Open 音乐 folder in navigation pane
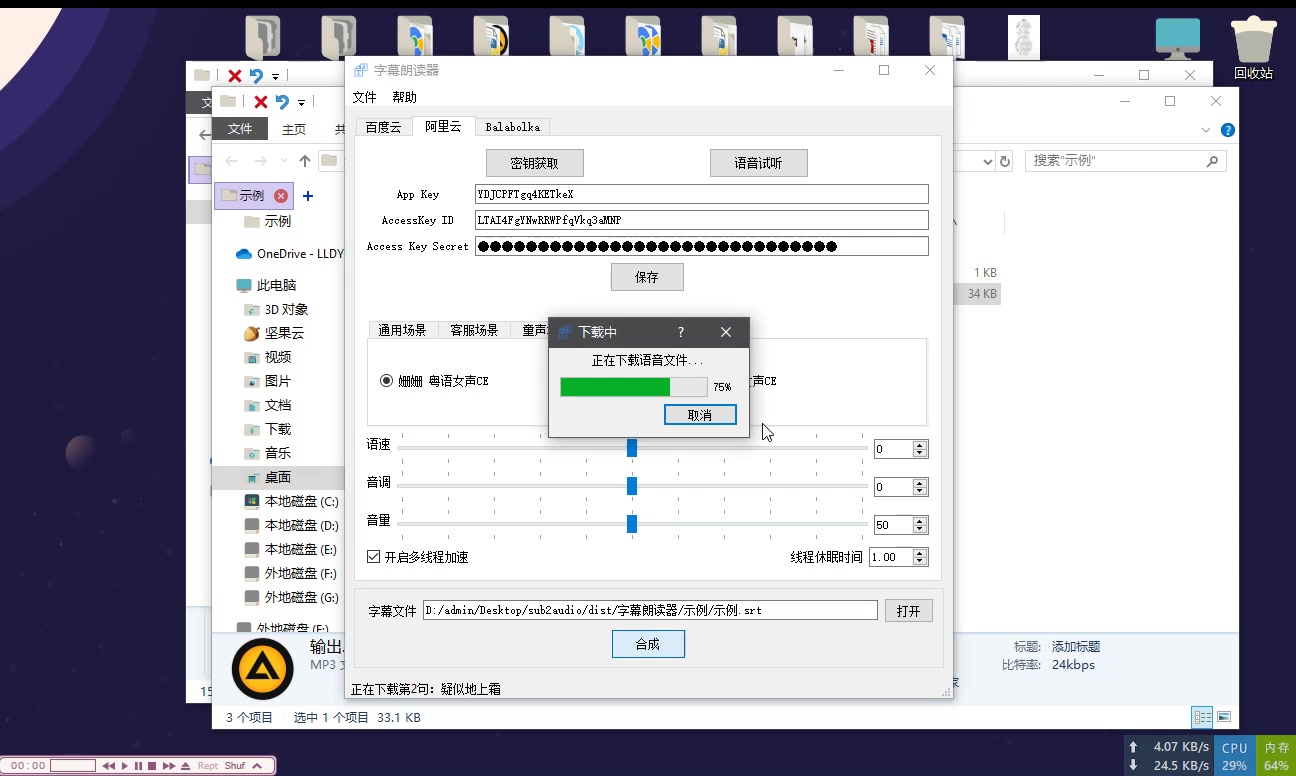The height and width of the screenshot is (776, 1296). [268, 453]
